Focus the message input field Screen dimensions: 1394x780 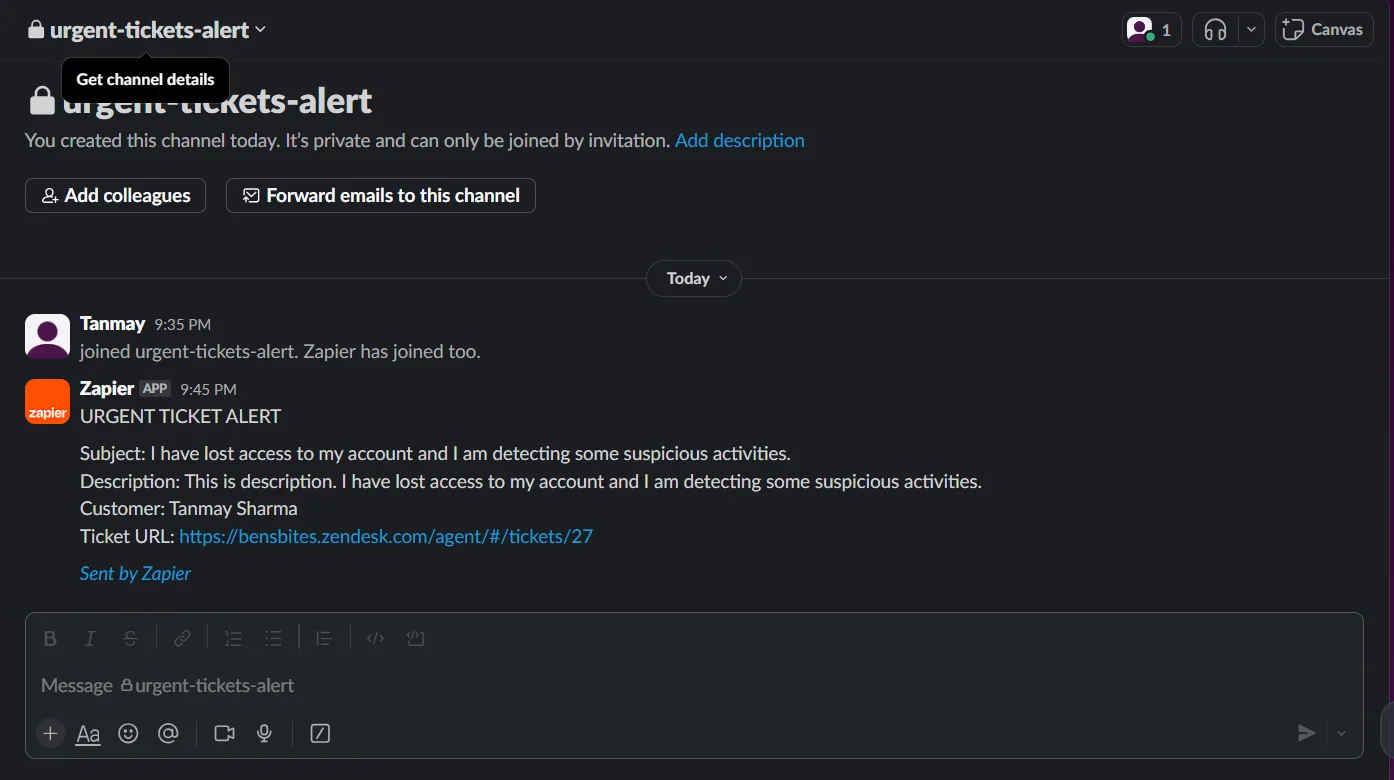coord(694,686)
